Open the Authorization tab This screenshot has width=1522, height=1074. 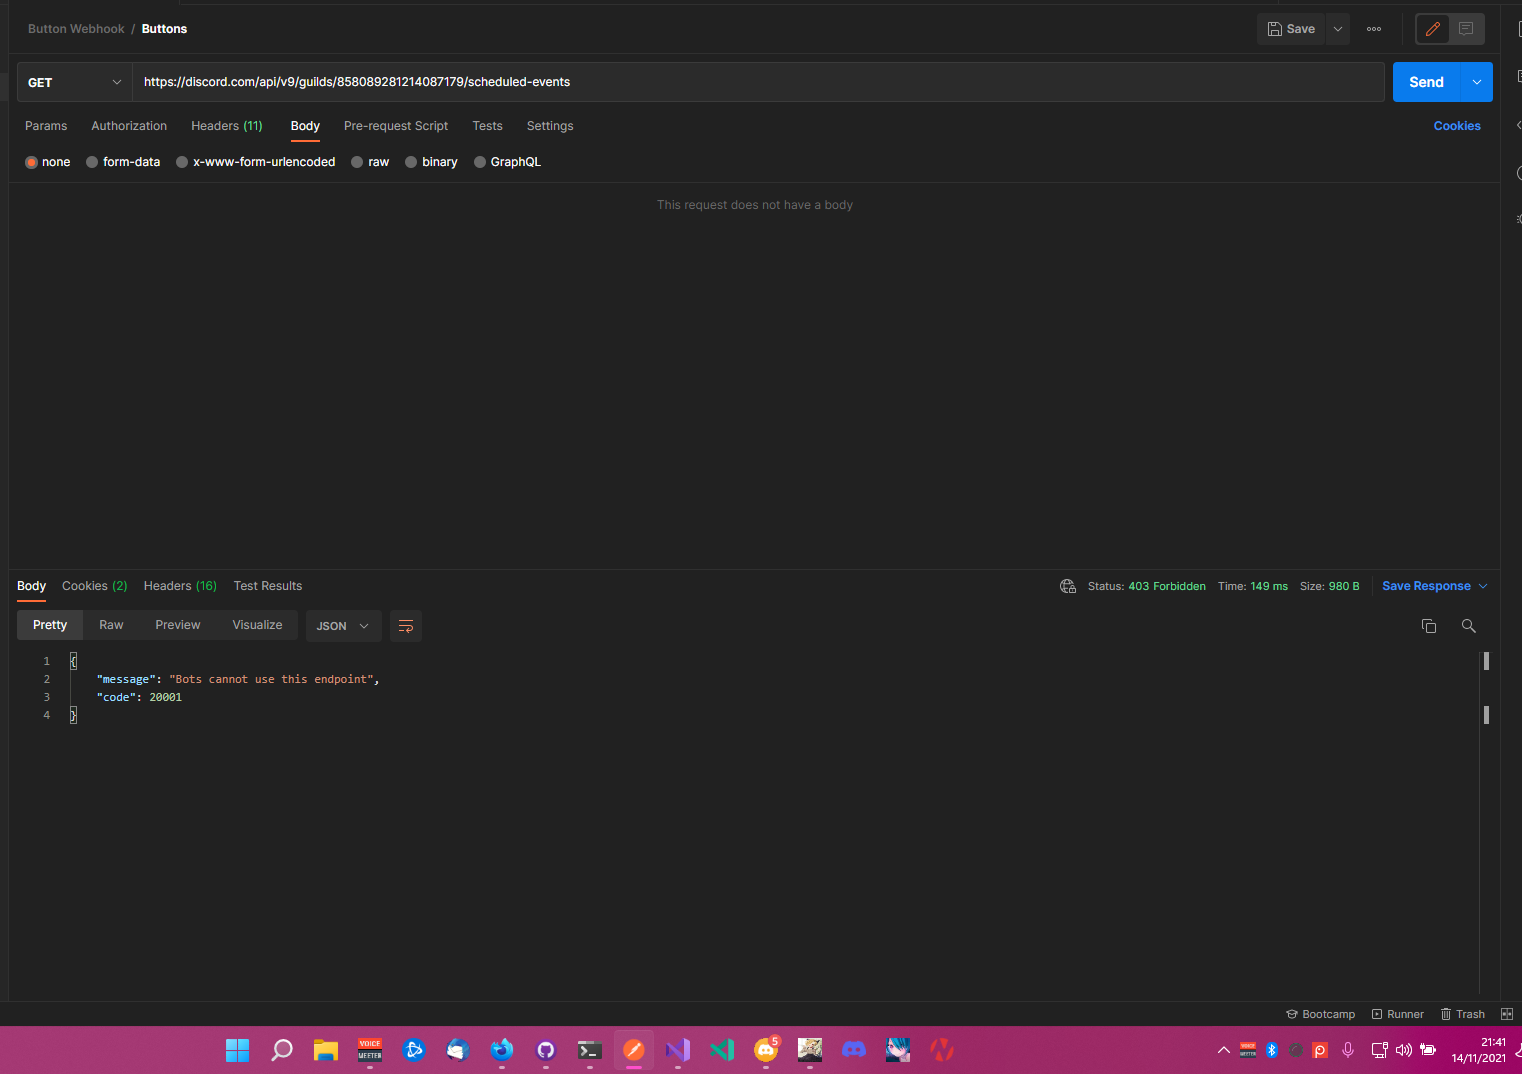coord(129,126)
